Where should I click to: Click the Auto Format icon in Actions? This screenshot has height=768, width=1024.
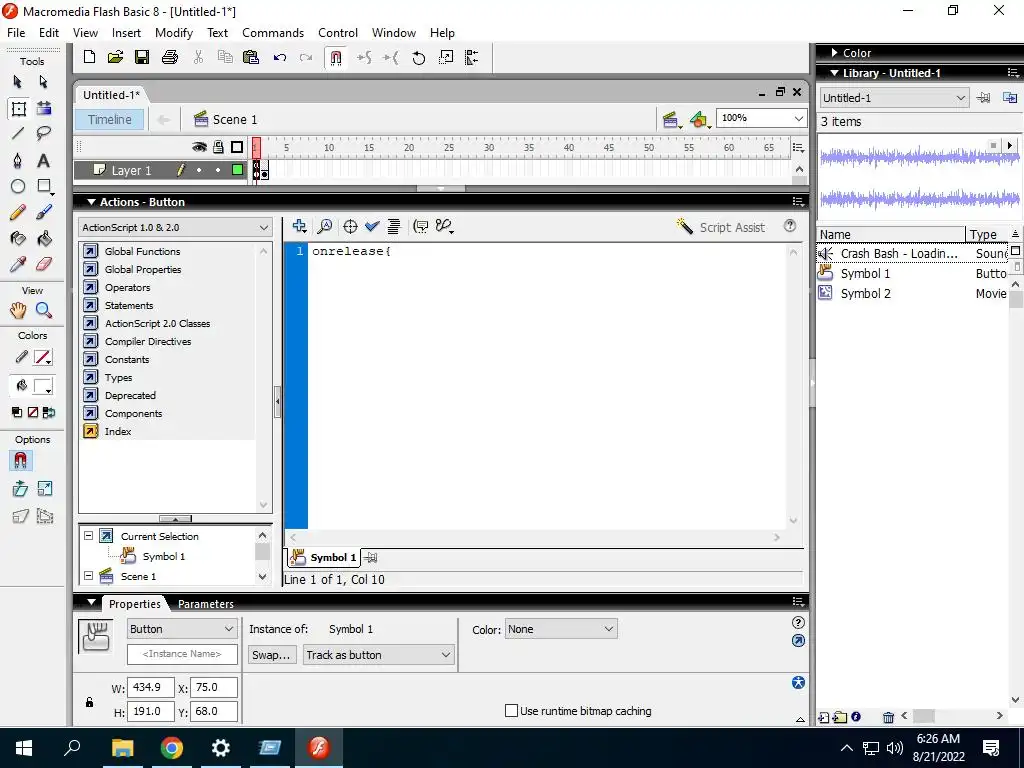click(394, 227)
